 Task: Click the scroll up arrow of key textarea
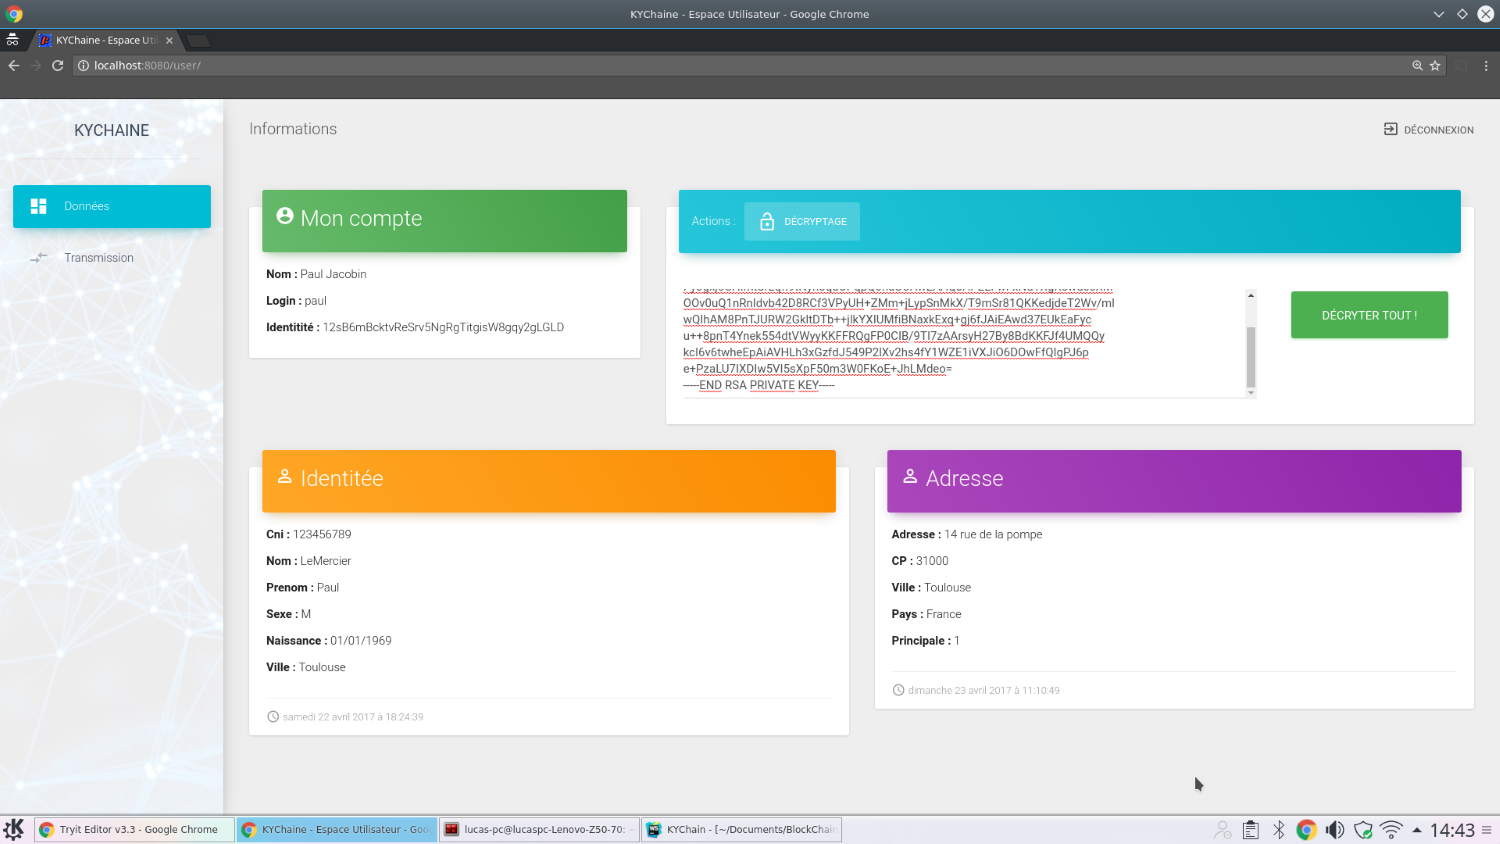point(1250,296)
